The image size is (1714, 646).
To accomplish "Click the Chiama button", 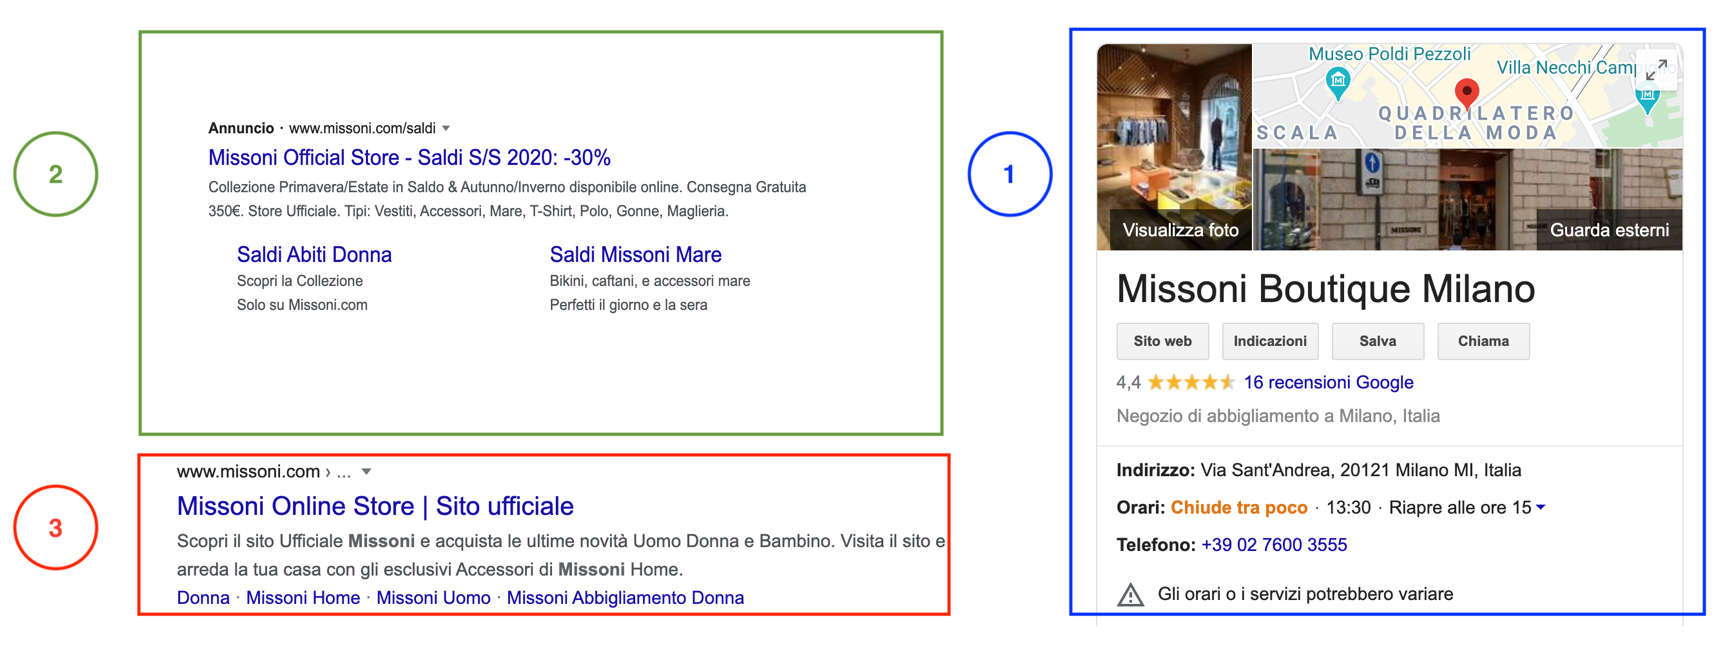I will click(x=1483, y=341).
